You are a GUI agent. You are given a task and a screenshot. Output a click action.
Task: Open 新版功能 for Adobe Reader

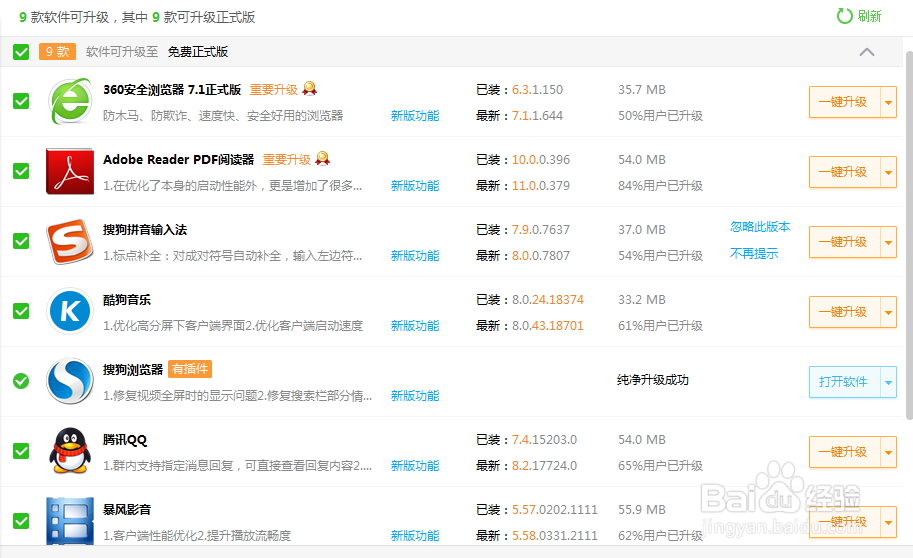point(415,185)
